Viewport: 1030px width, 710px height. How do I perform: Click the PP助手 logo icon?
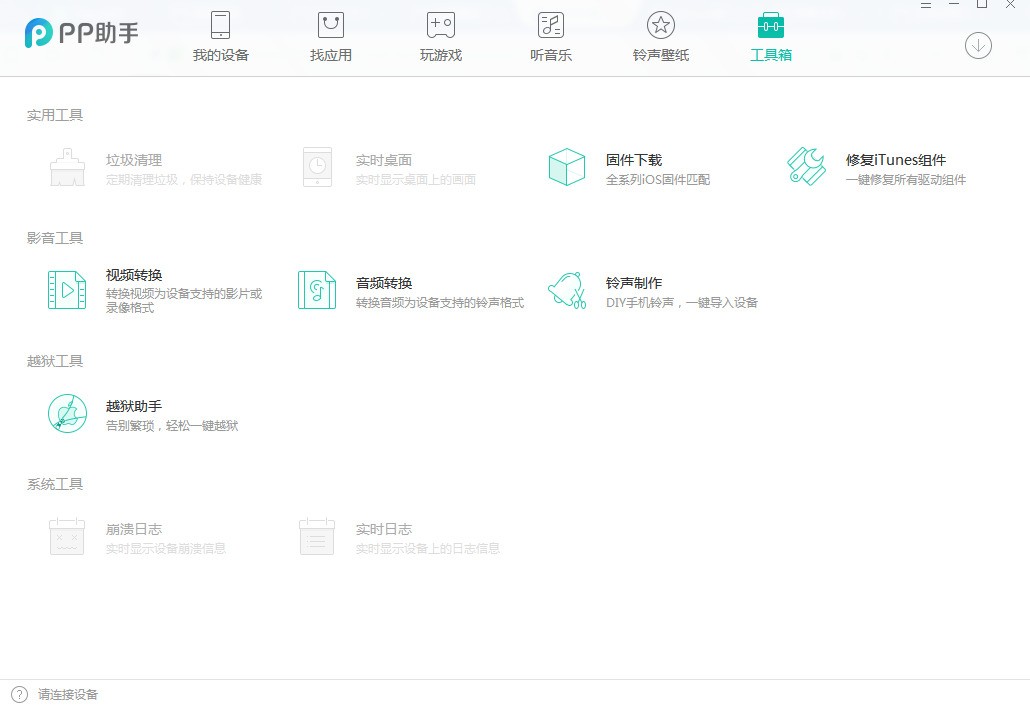pyautogui.click(x=38, y=33)
